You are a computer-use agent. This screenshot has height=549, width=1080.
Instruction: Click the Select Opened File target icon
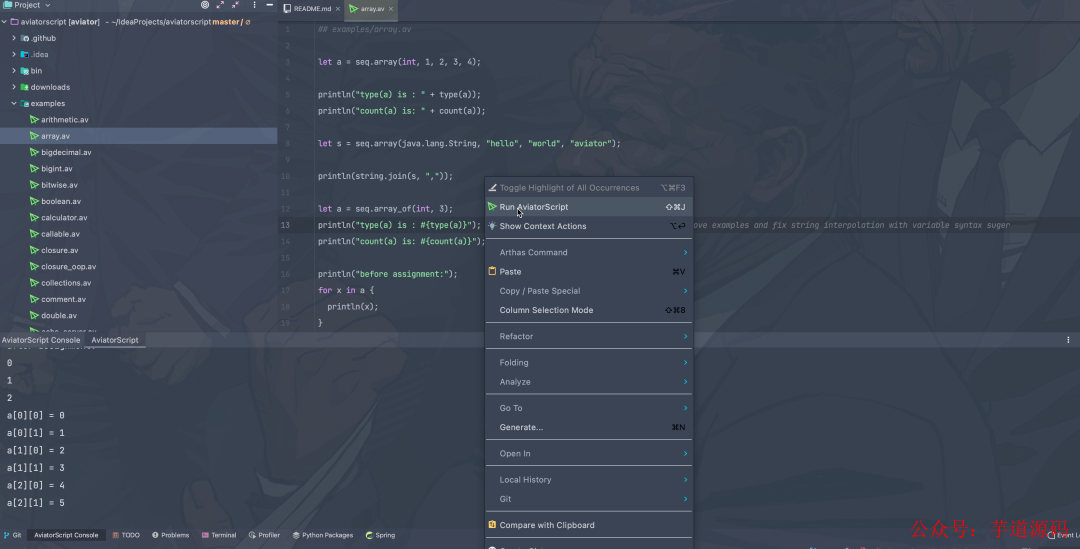[205, 5]
